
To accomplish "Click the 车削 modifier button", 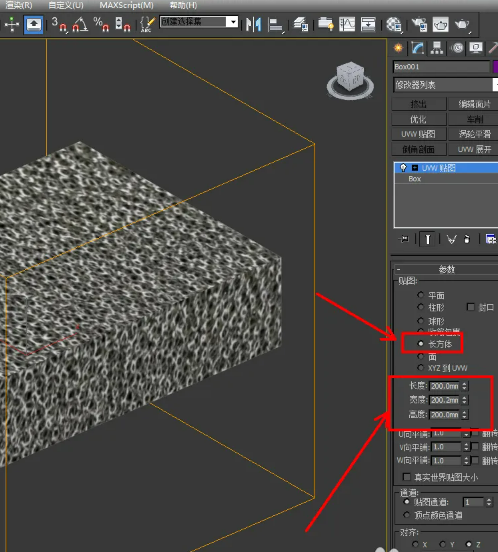I will [x=473, y=119].
